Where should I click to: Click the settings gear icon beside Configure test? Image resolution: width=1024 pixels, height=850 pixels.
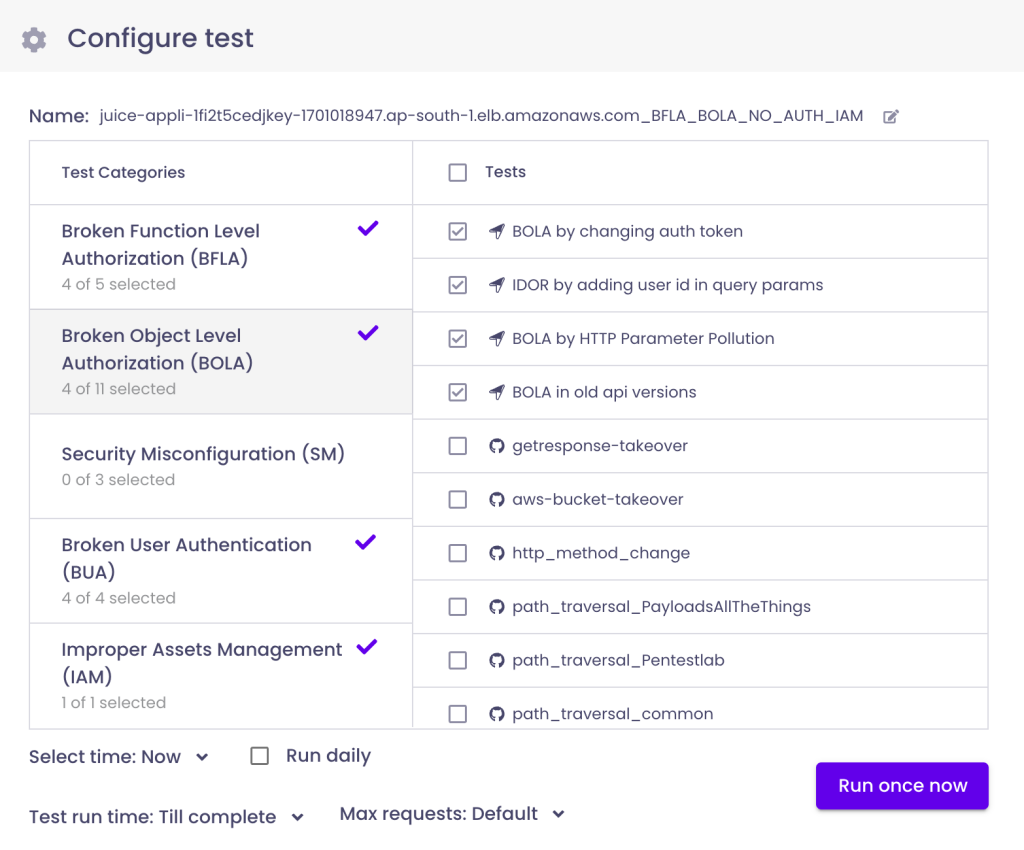[x=34, y=40]
